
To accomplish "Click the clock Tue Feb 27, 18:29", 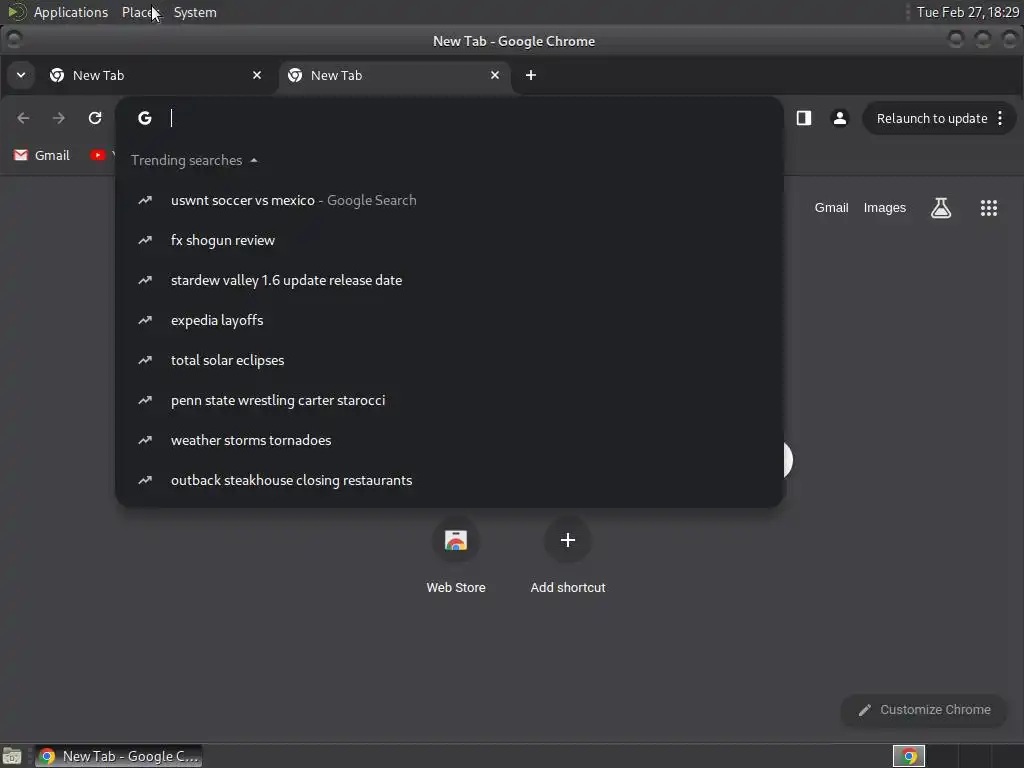I will 967,12.
